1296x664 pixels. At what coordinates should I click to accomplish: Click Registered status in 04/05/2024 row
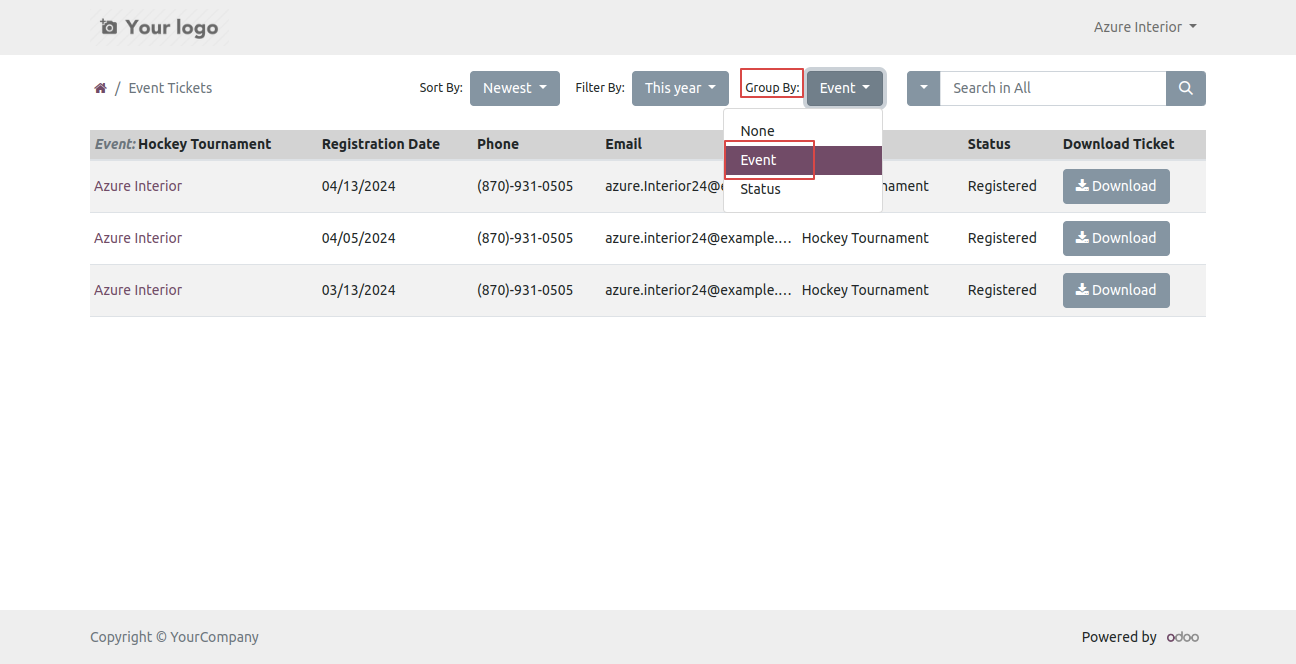[1002, 238]
